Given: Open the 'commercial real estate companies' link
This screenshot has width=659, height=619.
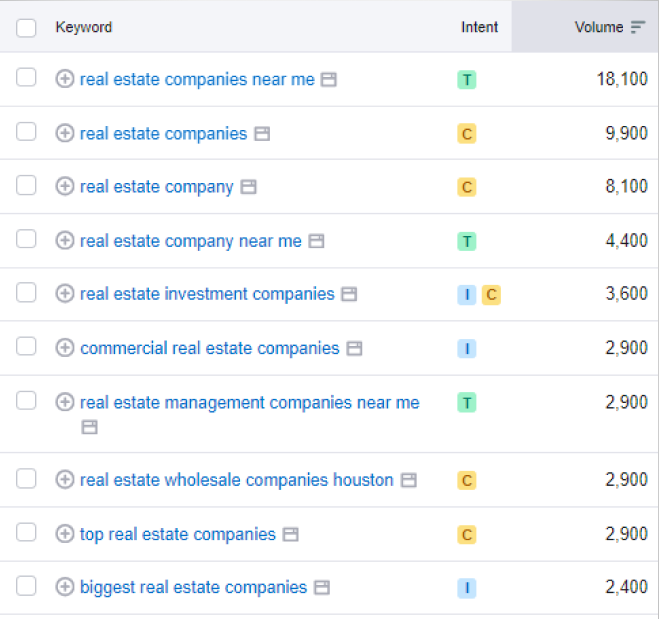Looking at the screenshot, I should click(x=209, y=348).
